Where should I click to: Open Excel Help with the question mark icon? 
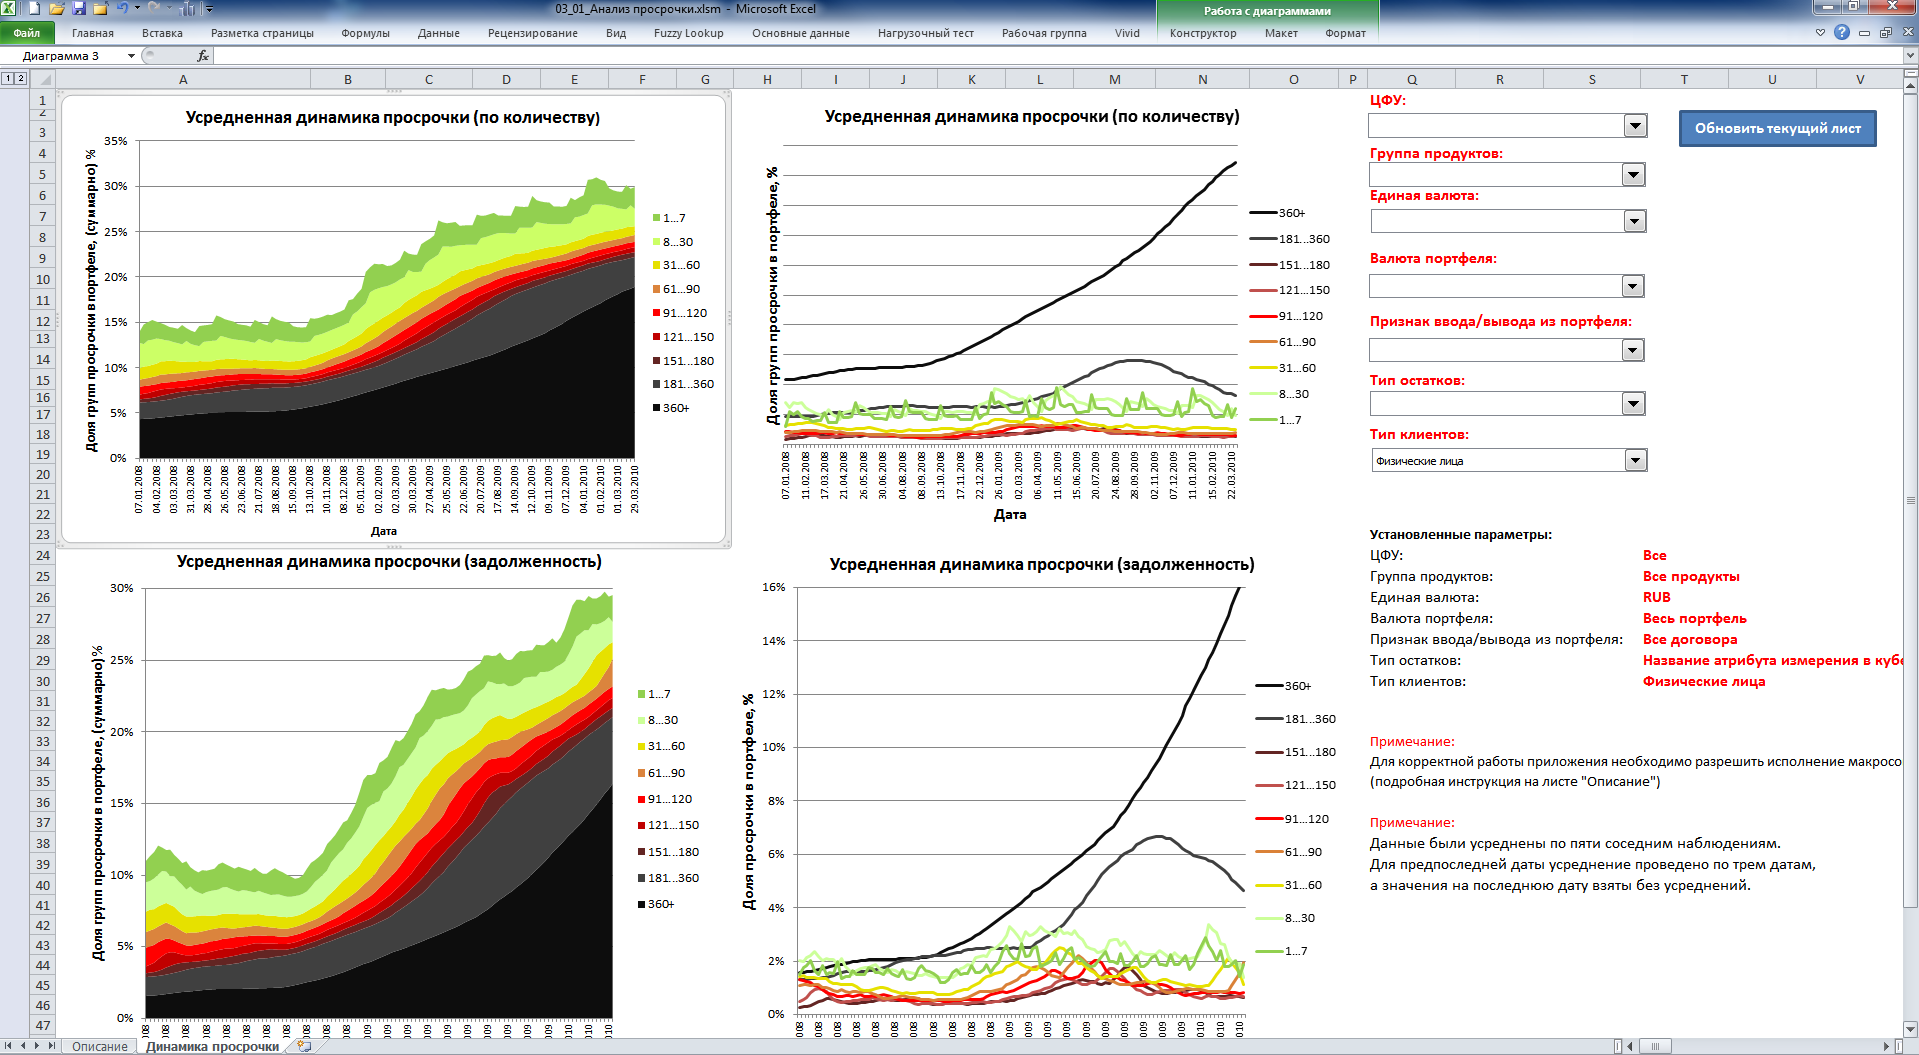[x=1842, y=32]
